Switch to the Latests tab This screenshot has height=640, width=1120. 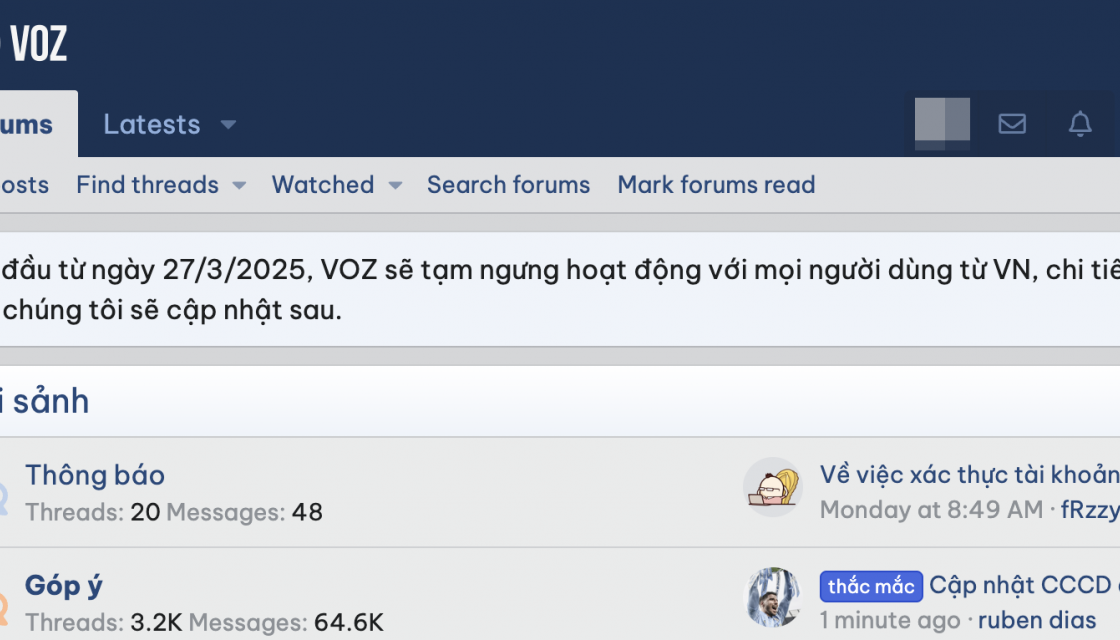coord(151,124)
